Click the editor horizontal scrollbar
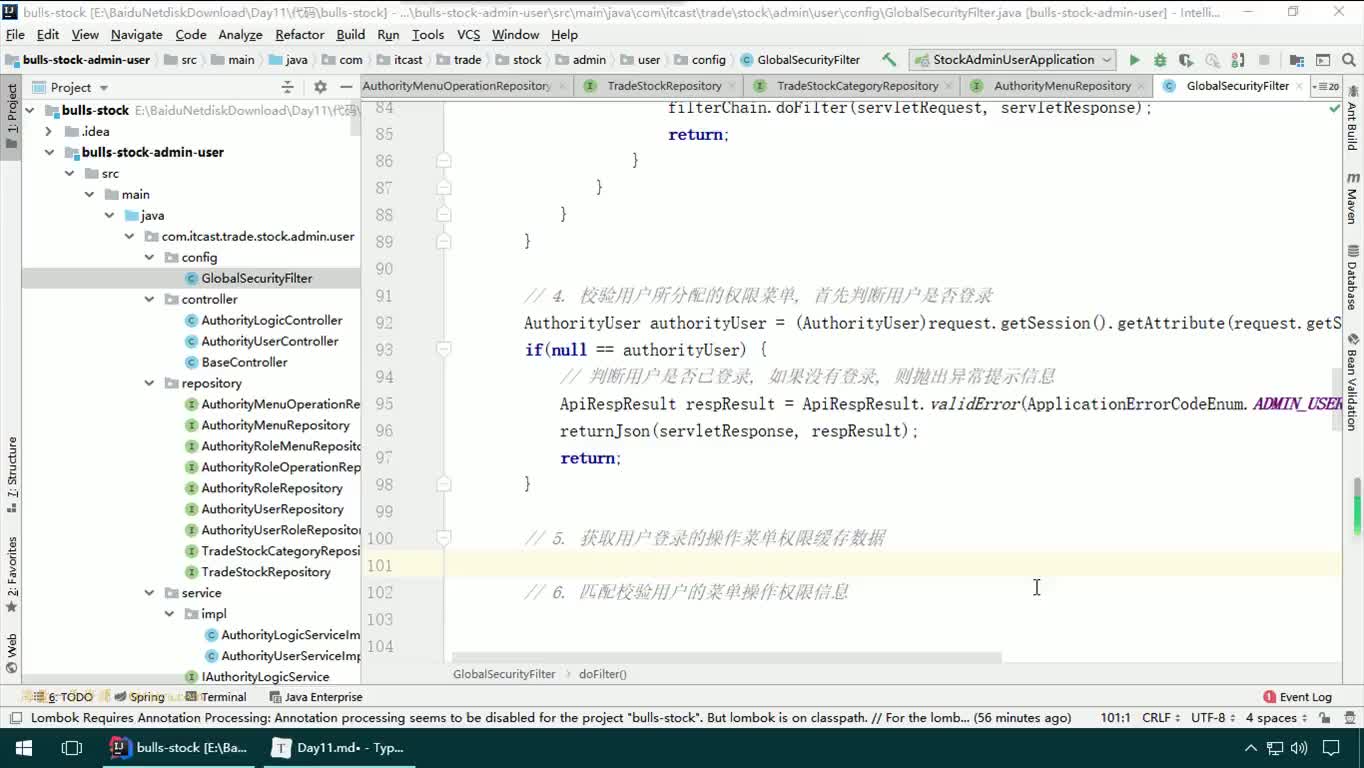This screenshot has height=768, width=1364. (726, 658)
